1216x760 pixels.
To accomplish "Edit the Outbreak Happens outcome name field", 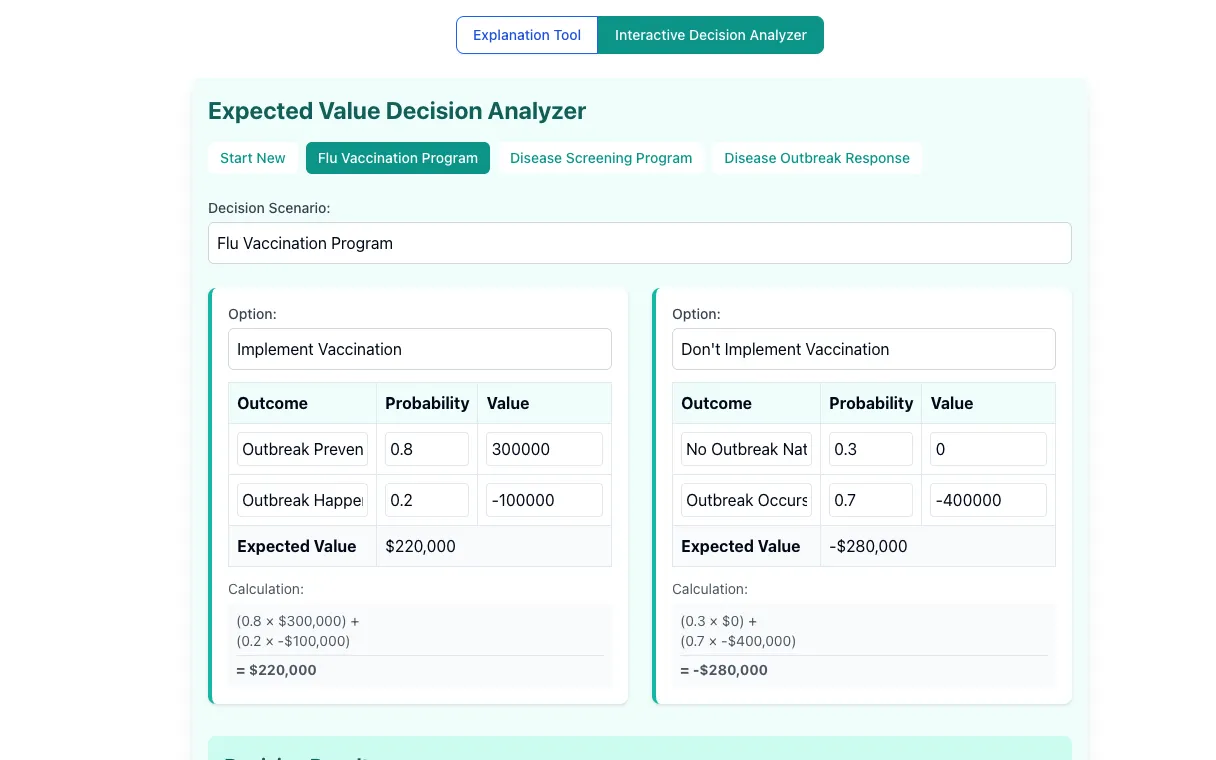I will point(303,500).
